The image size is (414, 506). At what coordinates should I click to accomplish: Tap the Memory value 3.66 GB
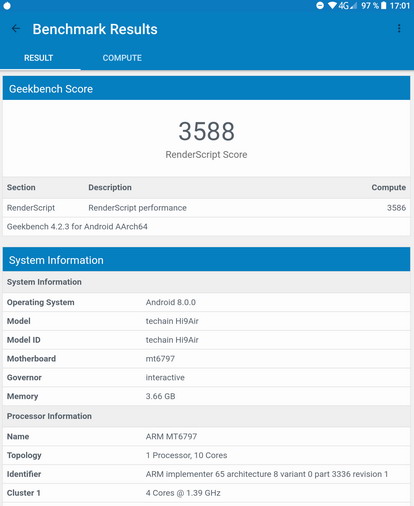(x=160, y=396)
